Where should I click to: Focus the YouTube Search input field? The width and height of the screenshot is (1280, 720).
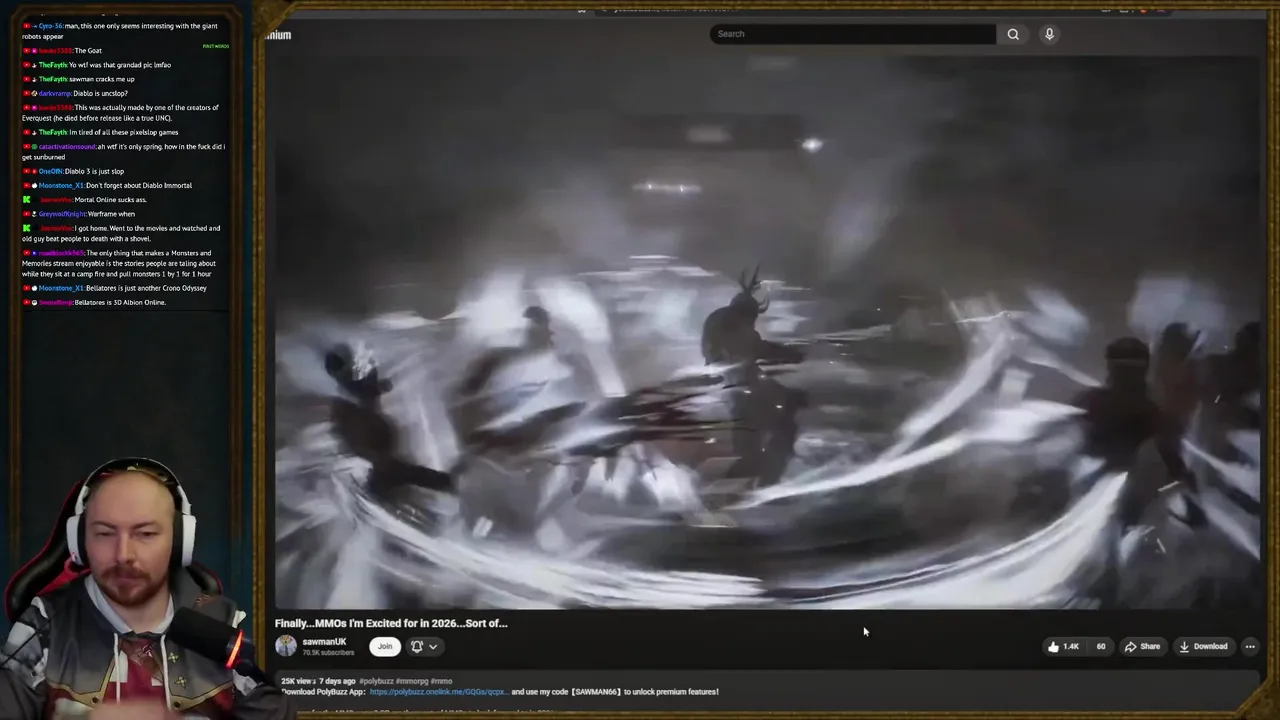point(853,34)
